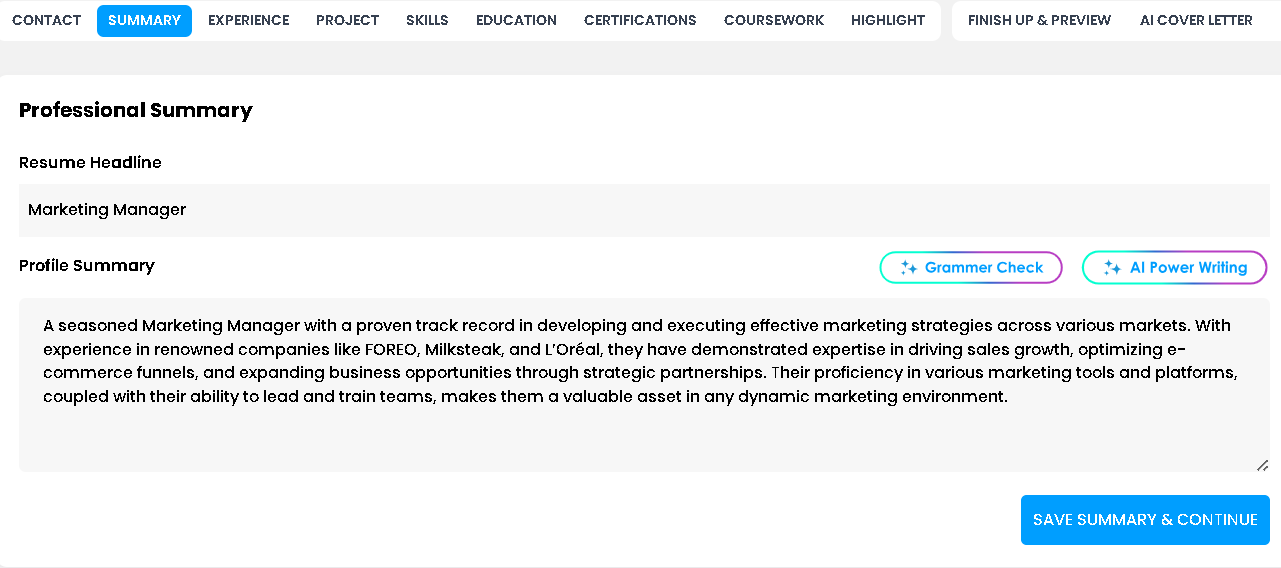Click the textarea resize handle
Viewport: 1281px width, 568px height.
tap(1262, 464)
